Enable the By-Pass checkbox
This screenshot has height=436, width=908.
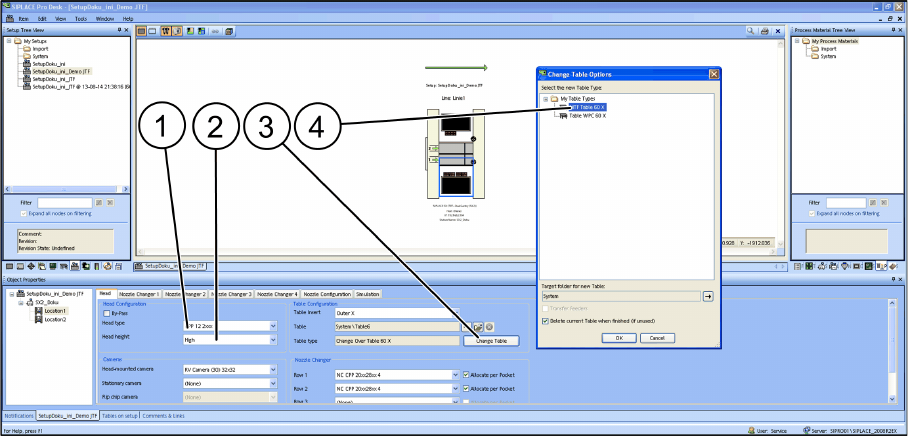[x=107, y=313]
